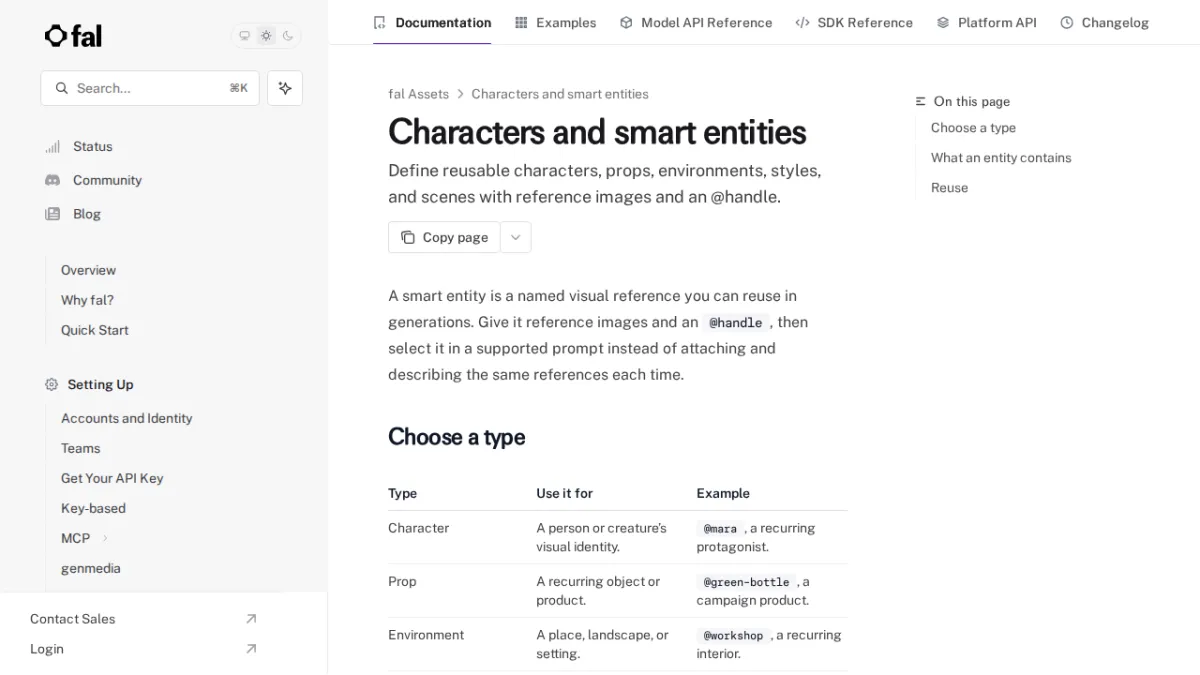Click the @mara code example
The image size is (1200, 675).
click(x=720, y=529)
